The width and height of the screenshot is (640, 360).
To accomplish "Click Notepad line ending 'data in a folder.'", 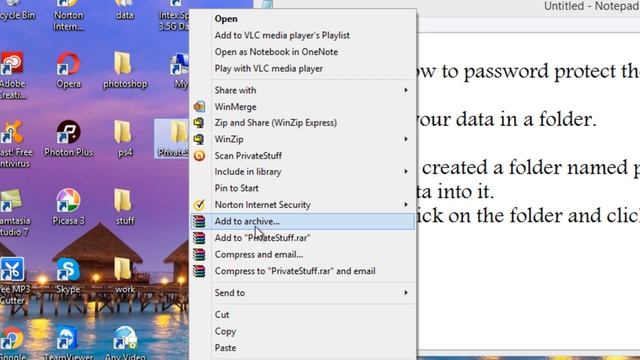I will (x=507, y=119).
